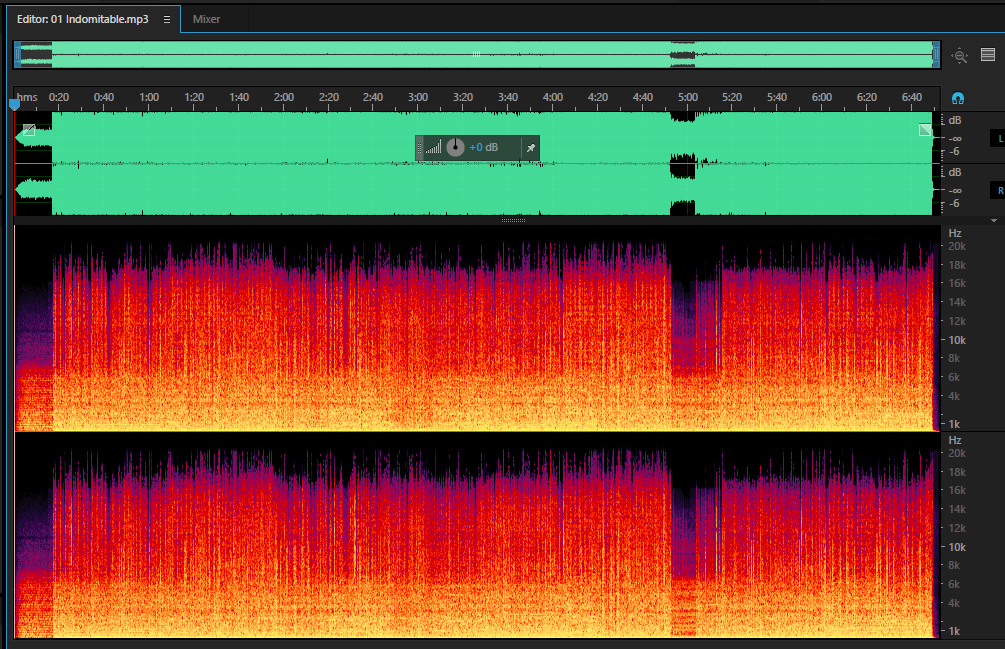
Task: Click the overview navigator center grip
Action: coord(476,54)
